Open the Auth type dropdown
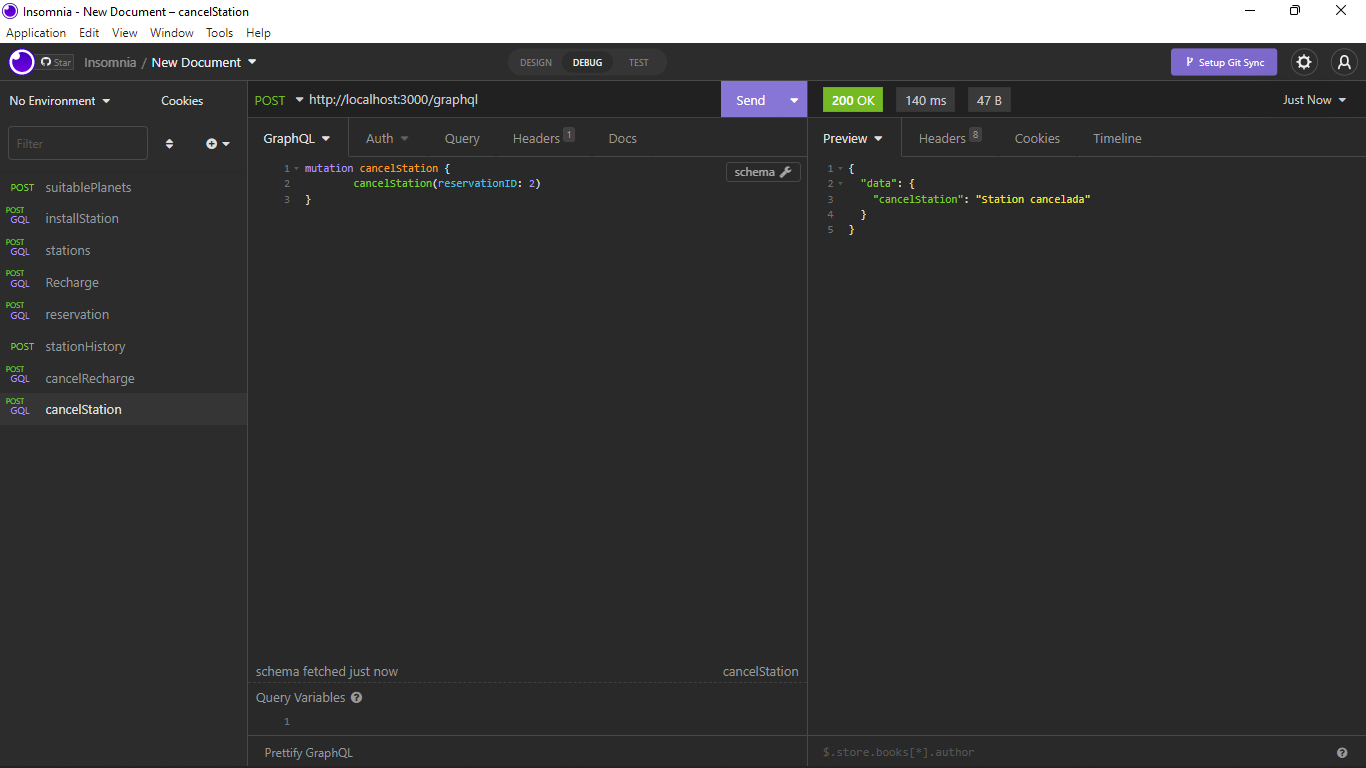This screenshot has height=768, width=1366. (387, 138)
